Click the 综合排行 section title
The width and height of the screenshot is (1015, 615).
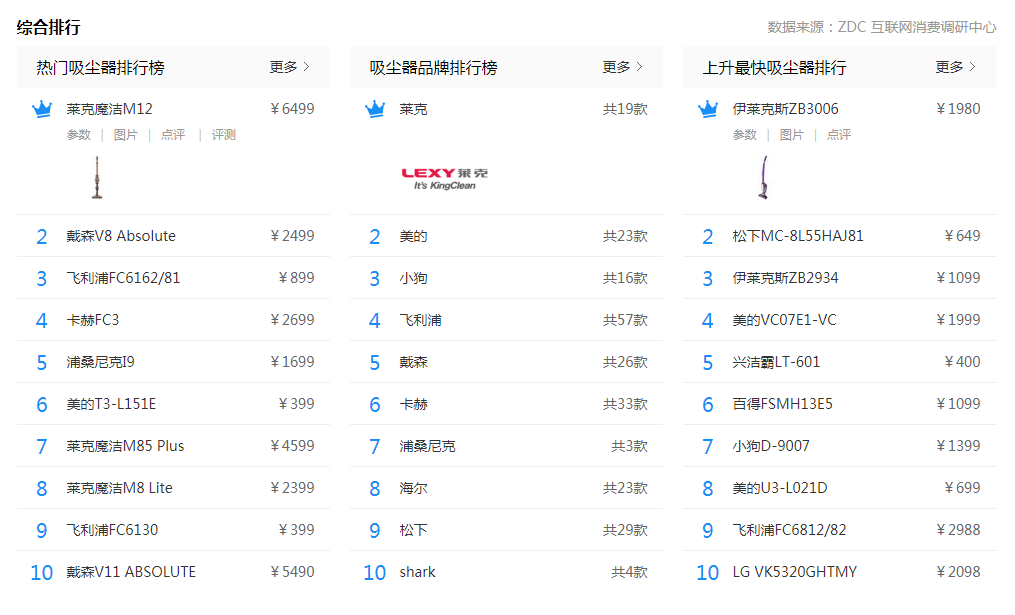click(49, 27)
